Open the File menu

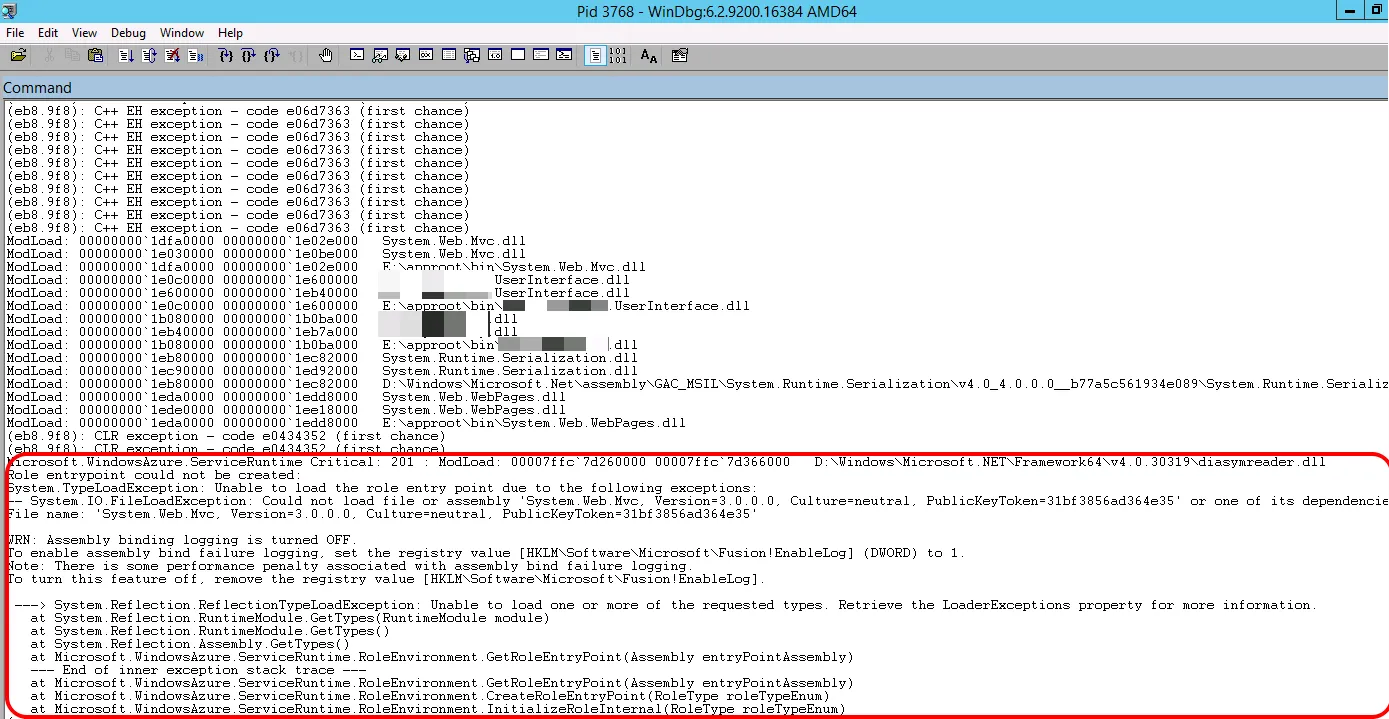point(15,33)
